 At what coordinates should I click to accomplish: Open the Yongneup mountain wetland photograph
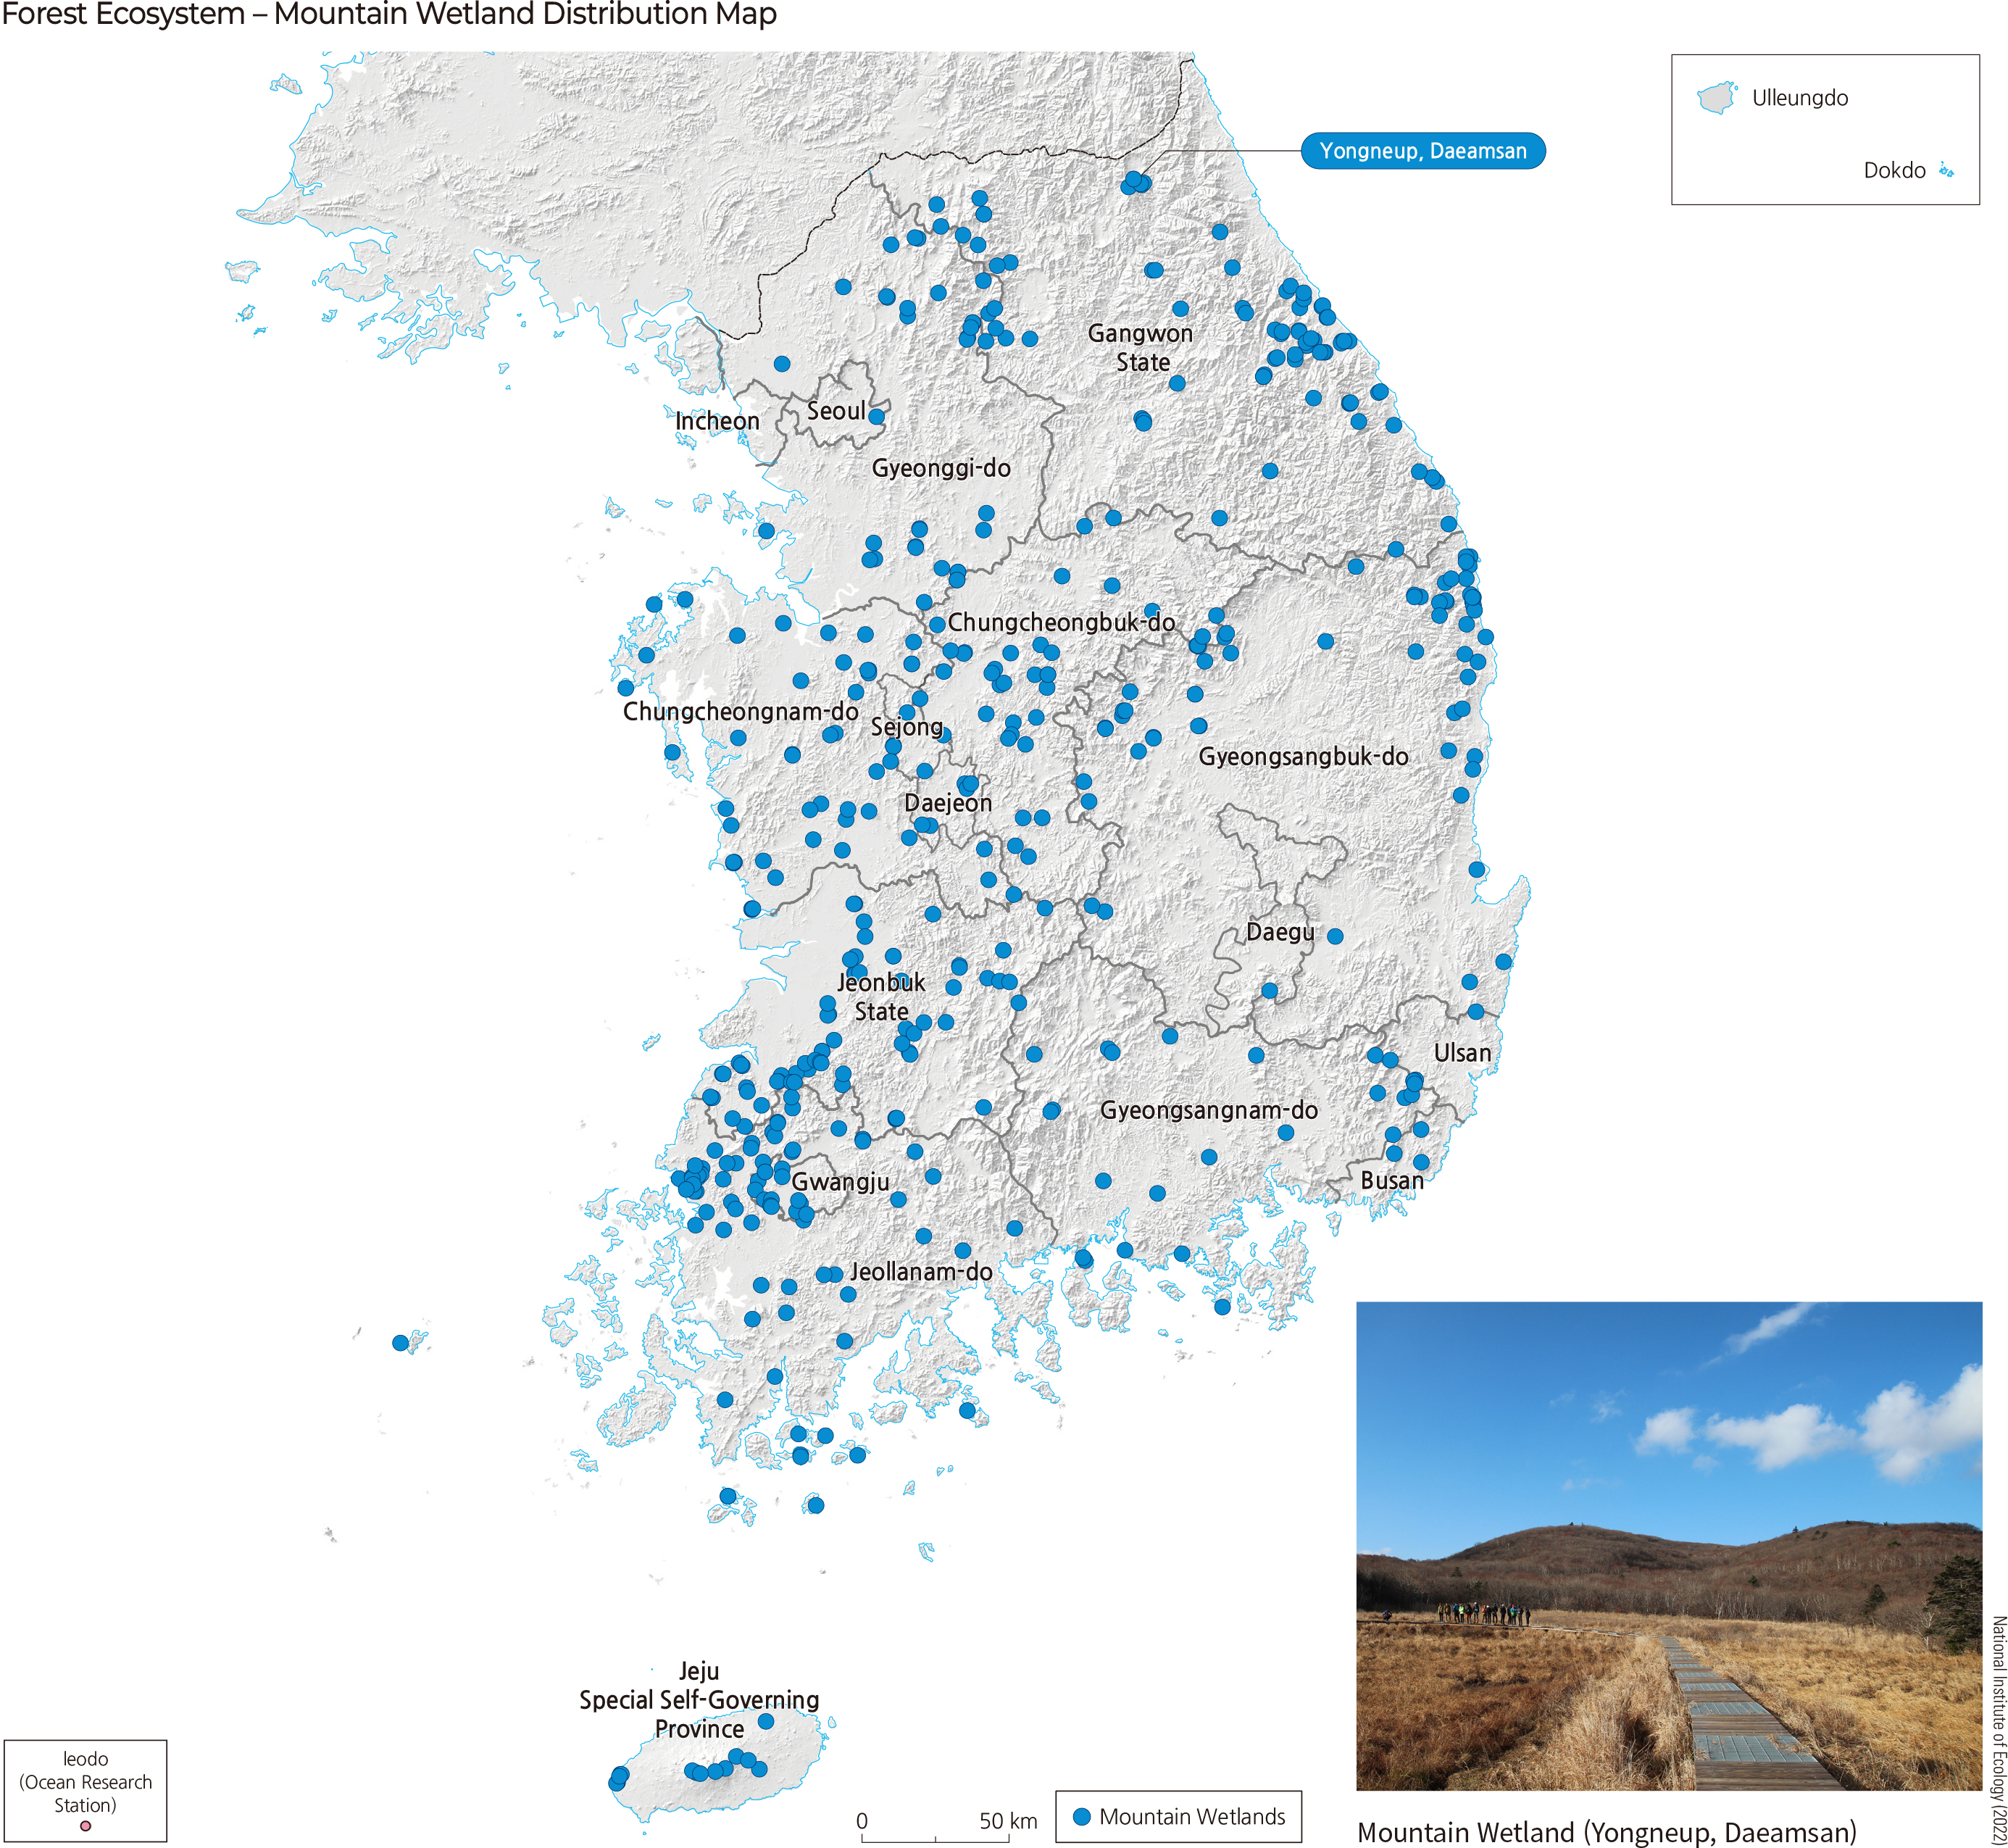click(x=1668, y=1546)
